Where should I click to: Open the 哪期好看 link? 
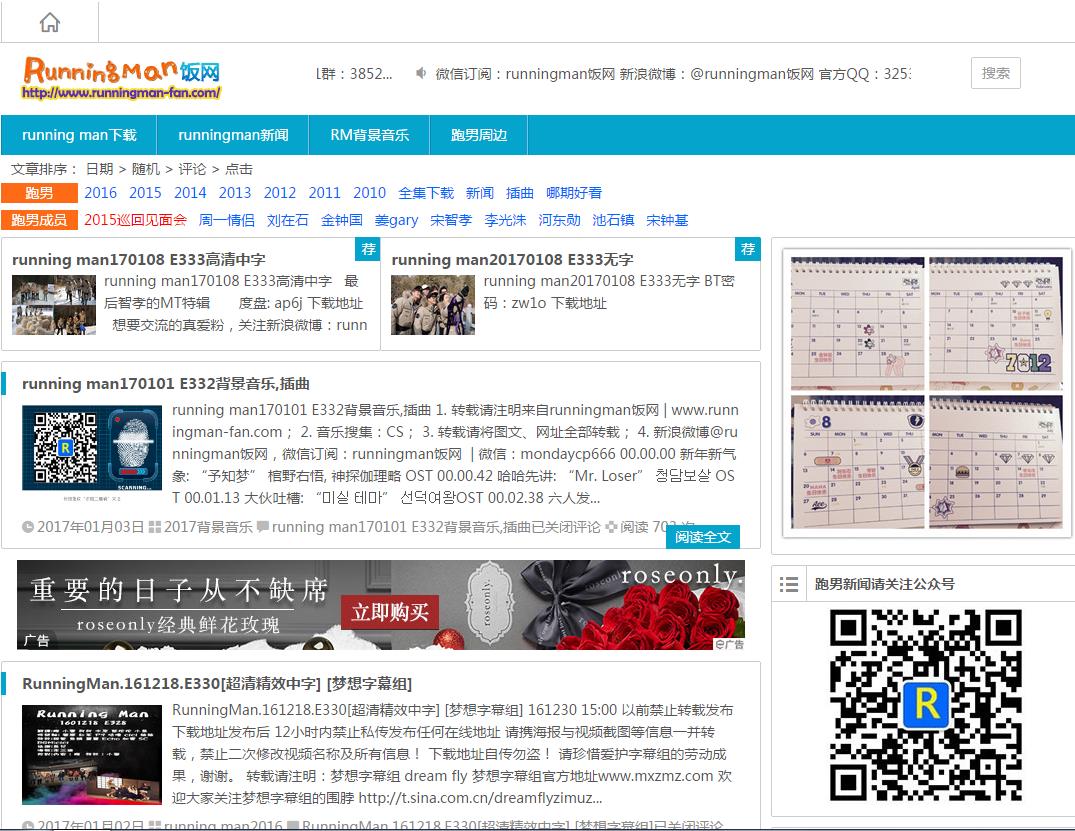574,193
